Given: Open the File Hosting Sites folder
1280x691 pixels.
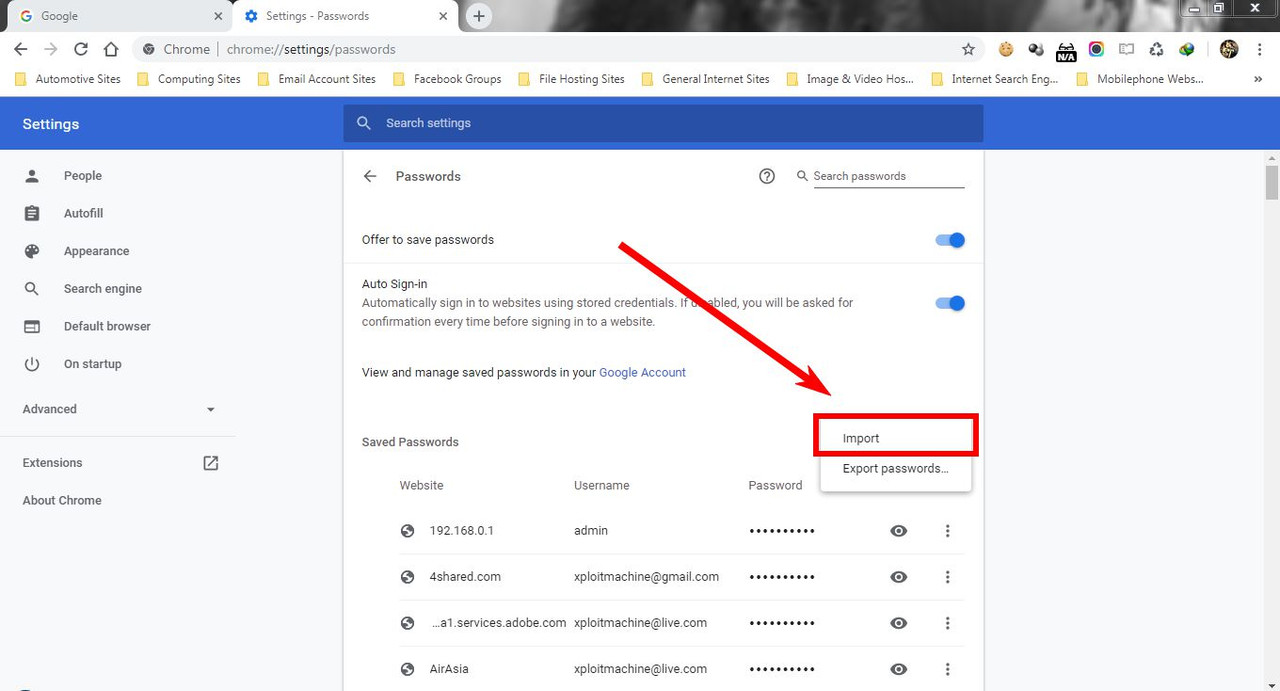Looking at the screenshot, I should click(x=571, y=79).
